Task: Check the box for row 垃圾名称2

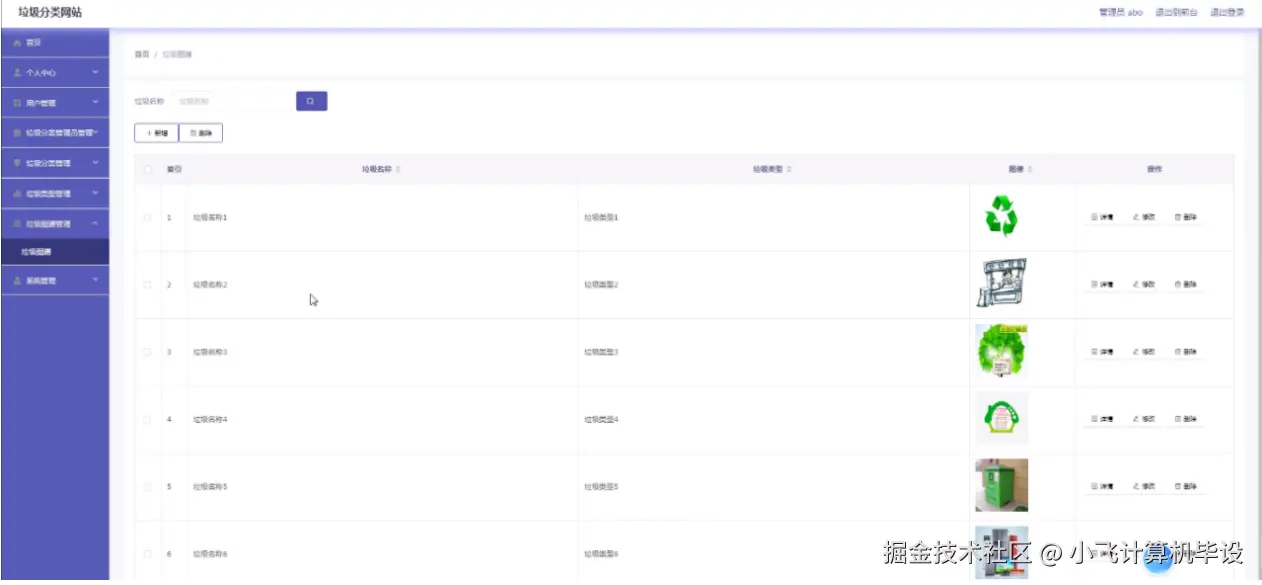Action: point(148,285)
